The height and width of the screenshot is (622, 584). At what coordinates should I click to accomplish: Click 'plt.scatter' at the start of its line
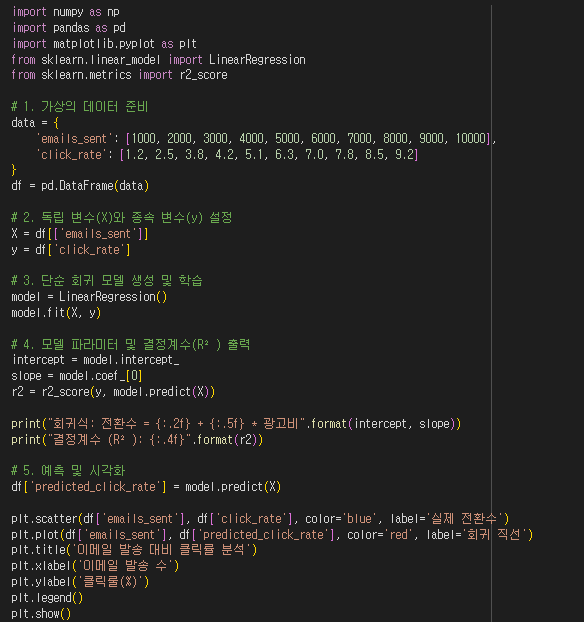click(x=44, y=518)
